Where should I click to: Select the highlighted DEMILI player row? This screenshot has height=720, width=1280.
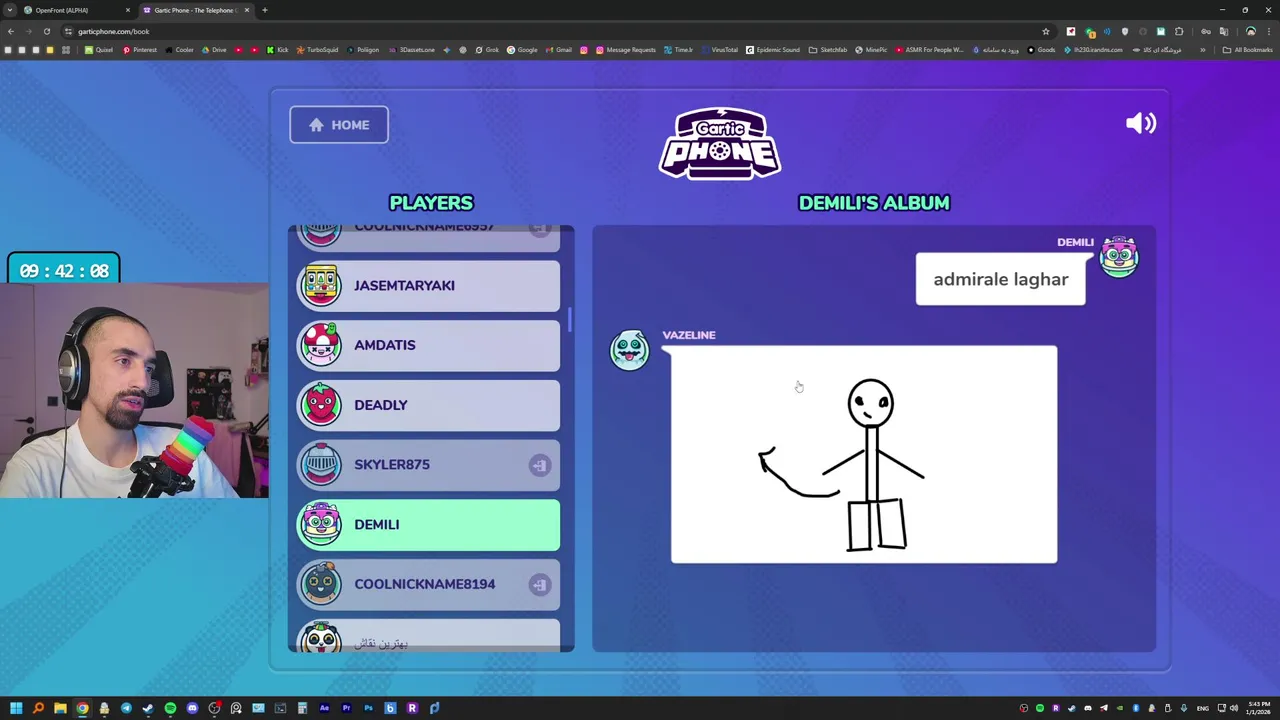tap(429, 525)
